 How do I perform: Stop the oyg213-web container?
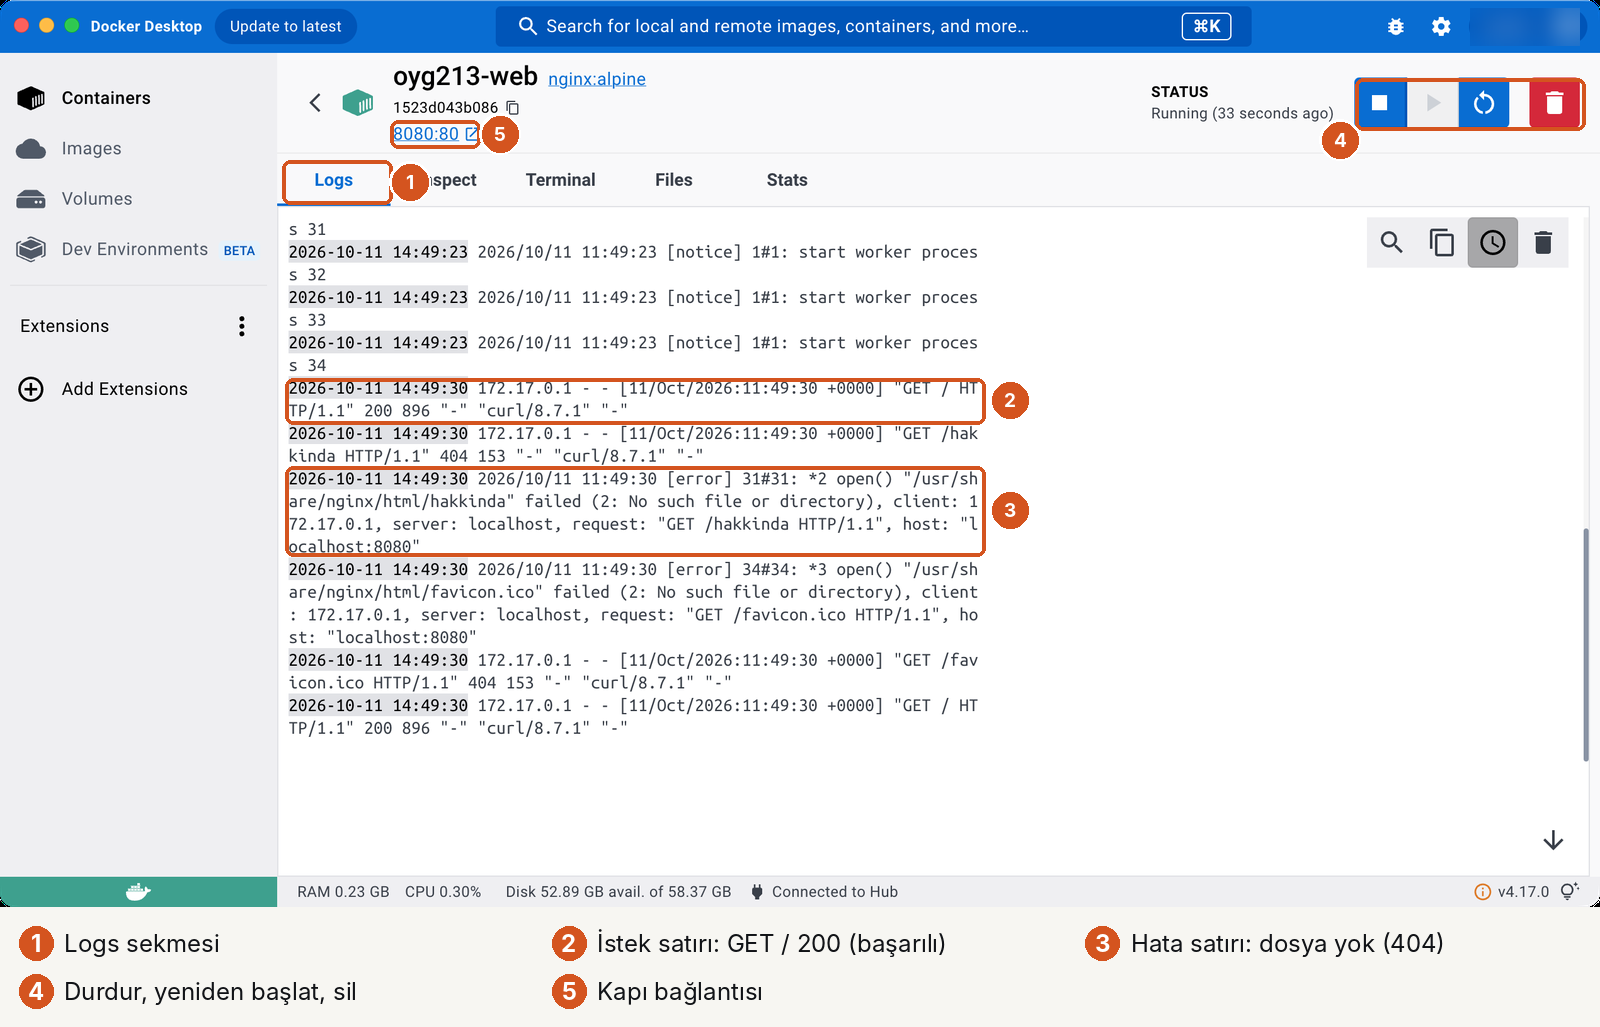click(x=1380, y=103)
